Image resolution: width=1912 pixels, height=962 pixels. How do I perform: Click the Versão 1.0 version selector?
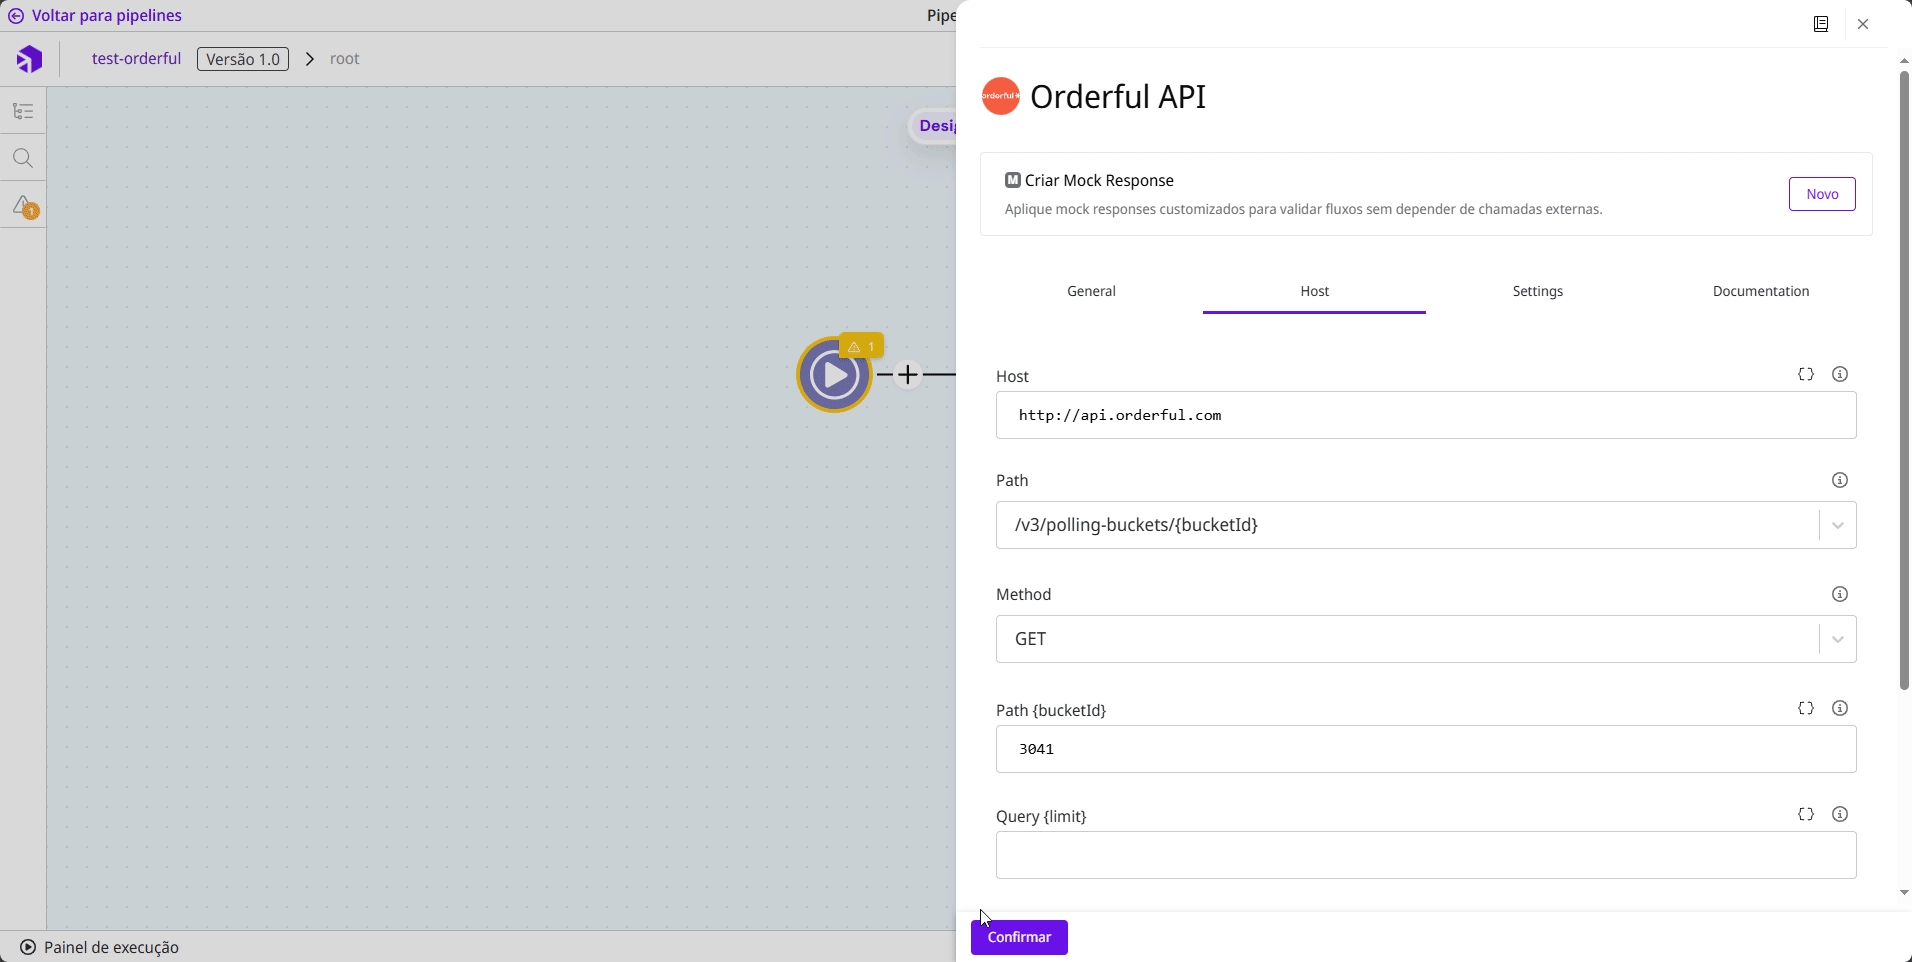243,59
